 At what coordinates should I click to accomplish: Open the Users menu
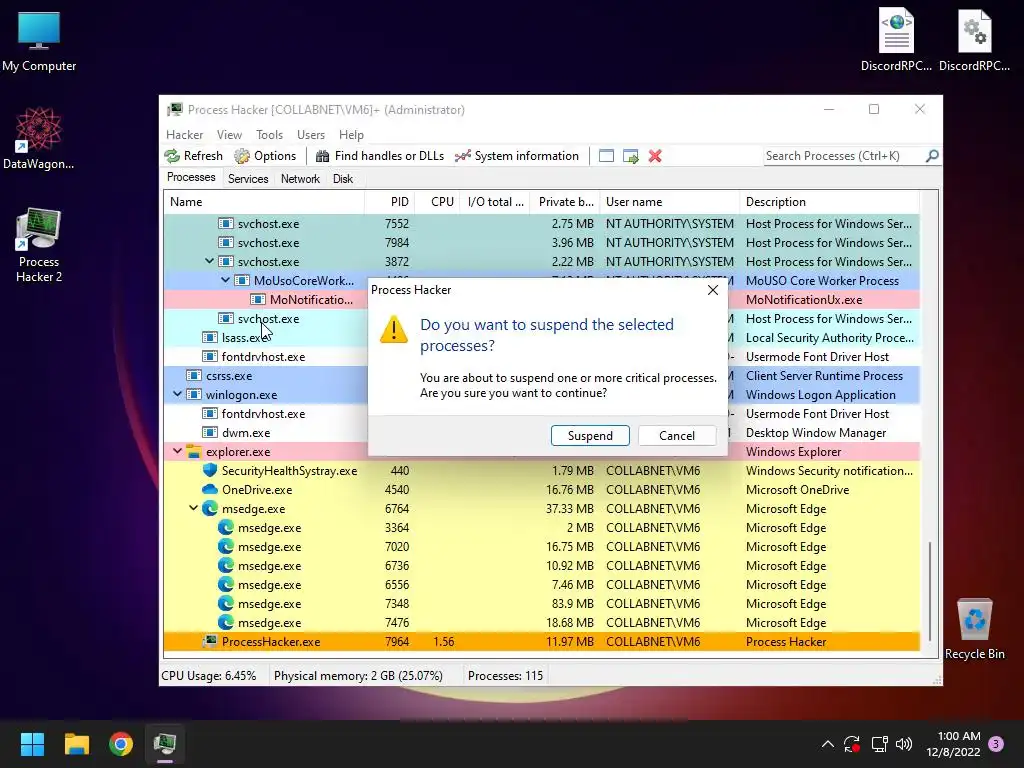(x=311, y=135)
